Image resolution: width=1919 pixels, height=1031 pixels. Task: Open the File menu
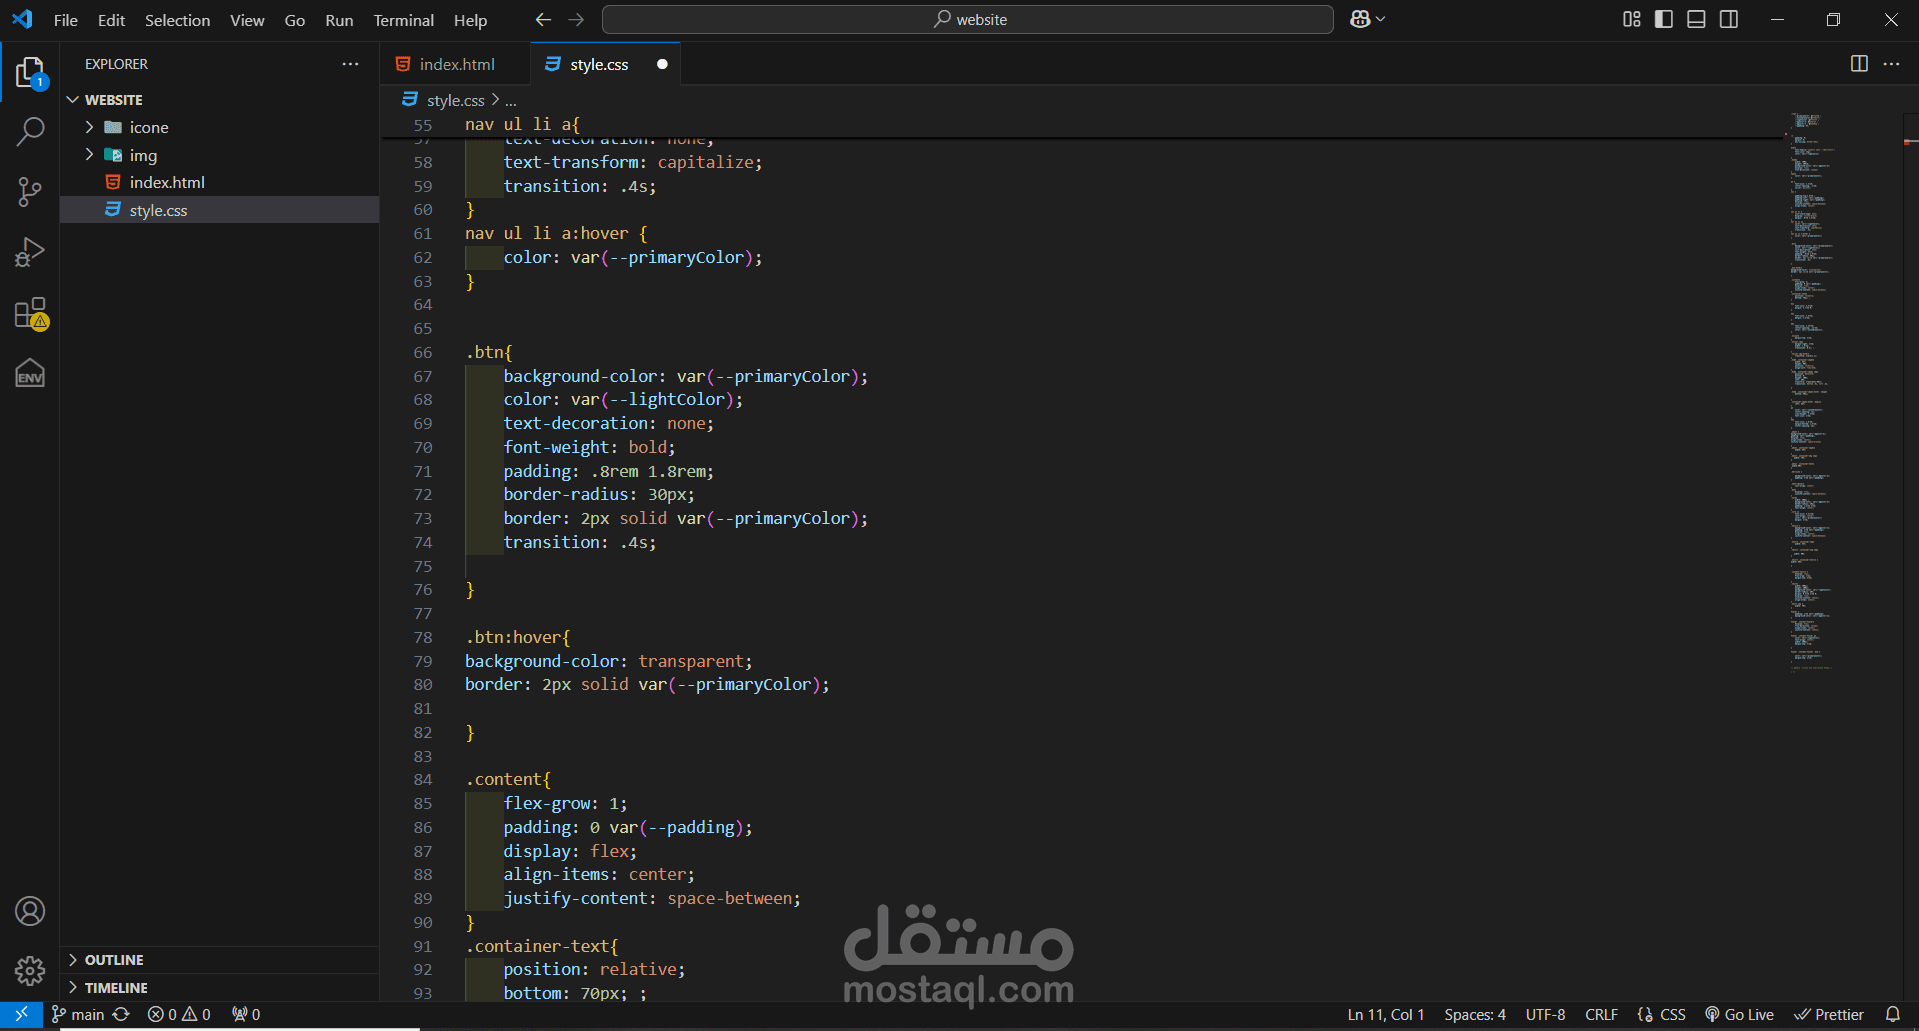coord(66,20)
